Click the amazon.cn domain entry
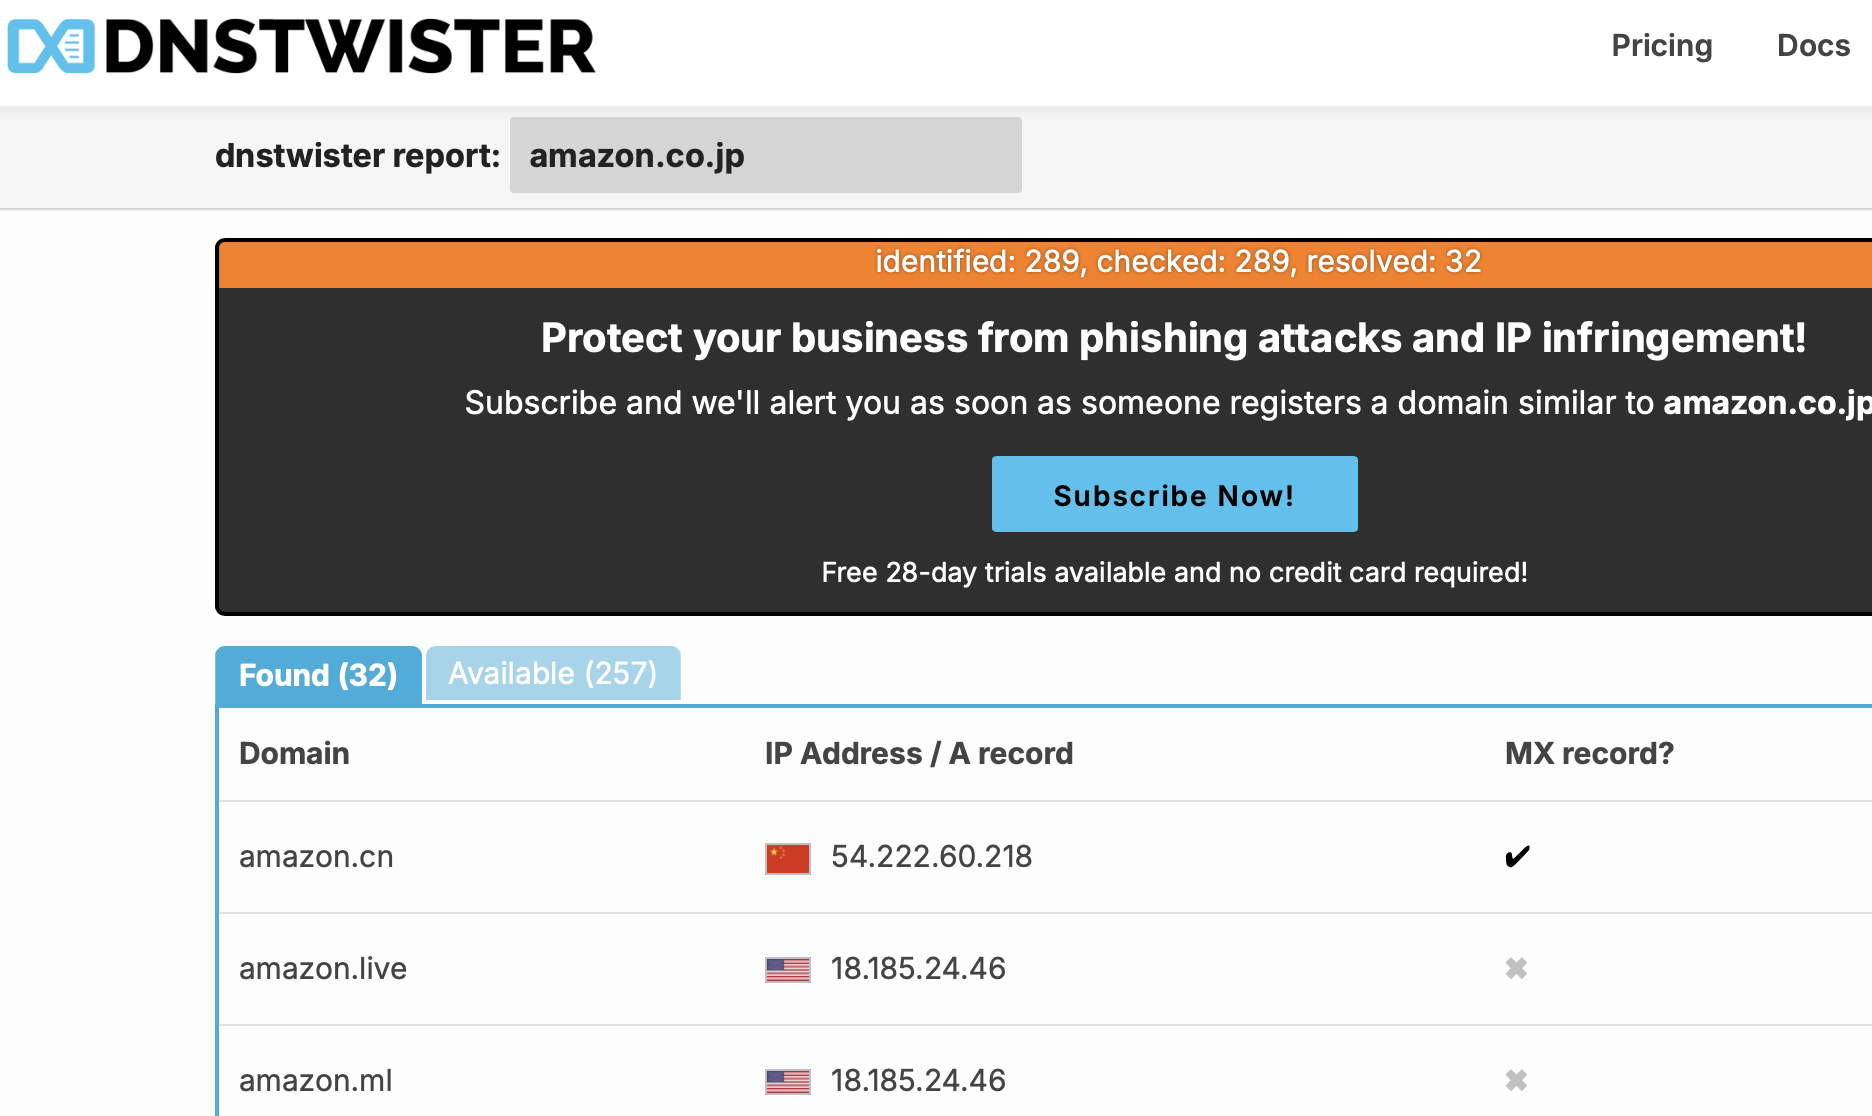 pos(316,857)
